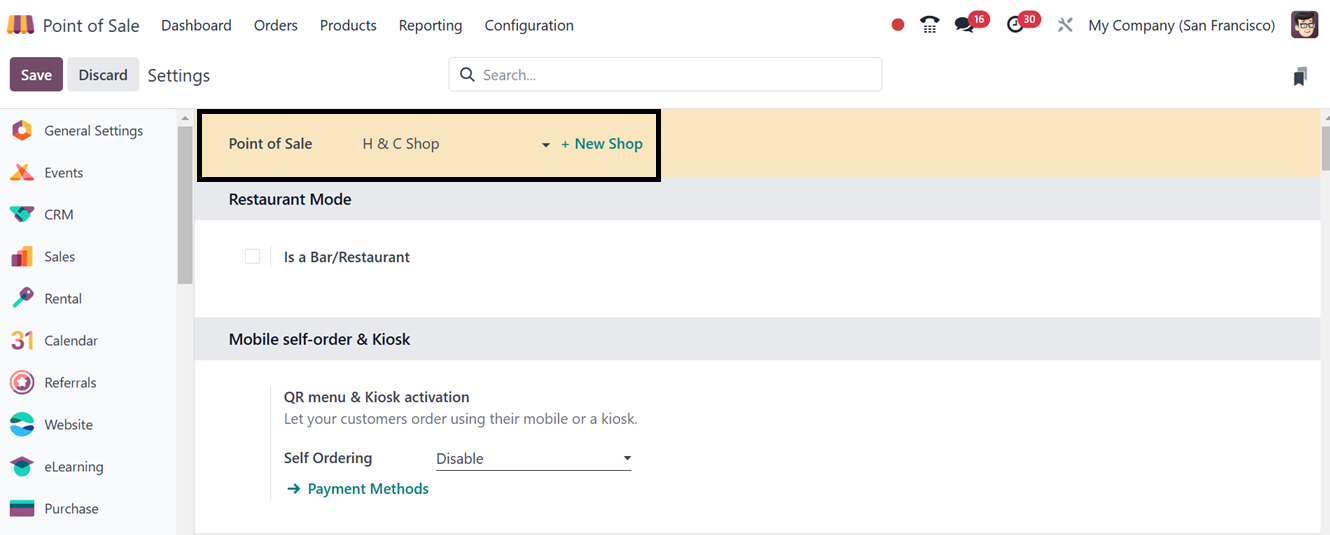Click the + New Shop link
Screen dimensions: 1330x535
pyautogui.click(x=602, y=144)
